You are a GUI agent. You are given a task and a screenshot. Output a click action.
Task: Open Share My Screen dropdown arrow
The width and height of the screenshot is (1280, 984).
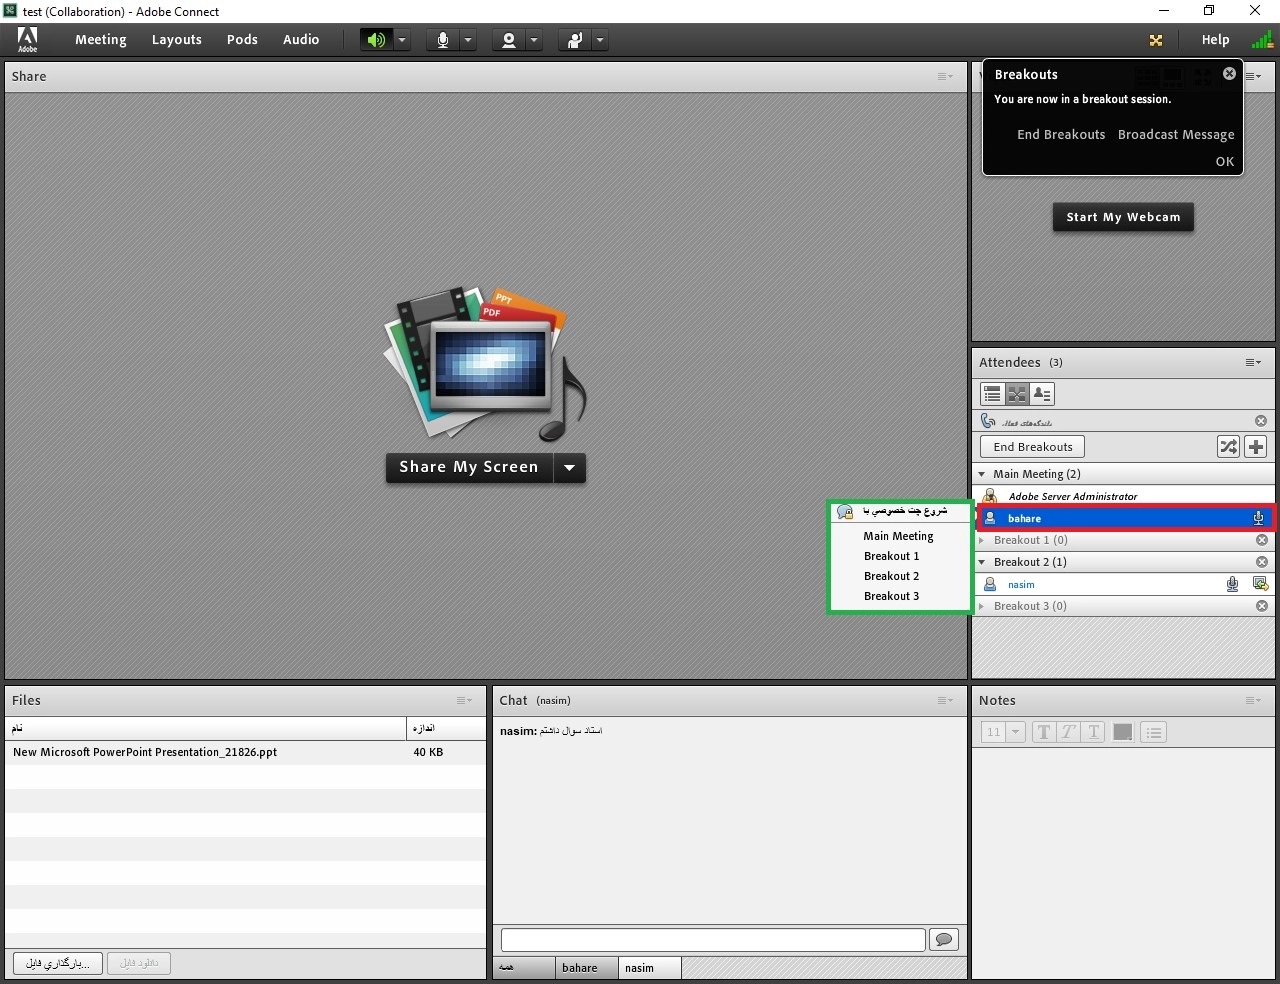point(570,467)
